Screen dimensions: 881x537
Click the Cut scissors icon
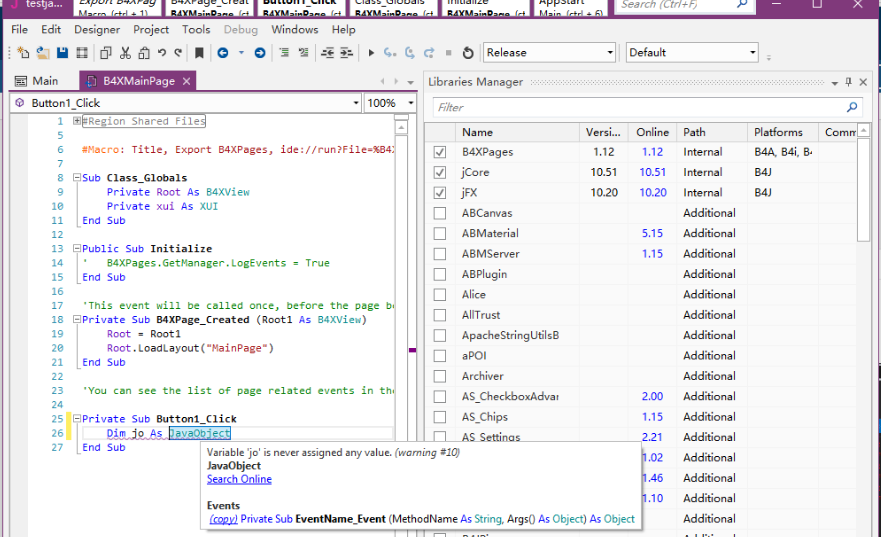coord(126,53)
